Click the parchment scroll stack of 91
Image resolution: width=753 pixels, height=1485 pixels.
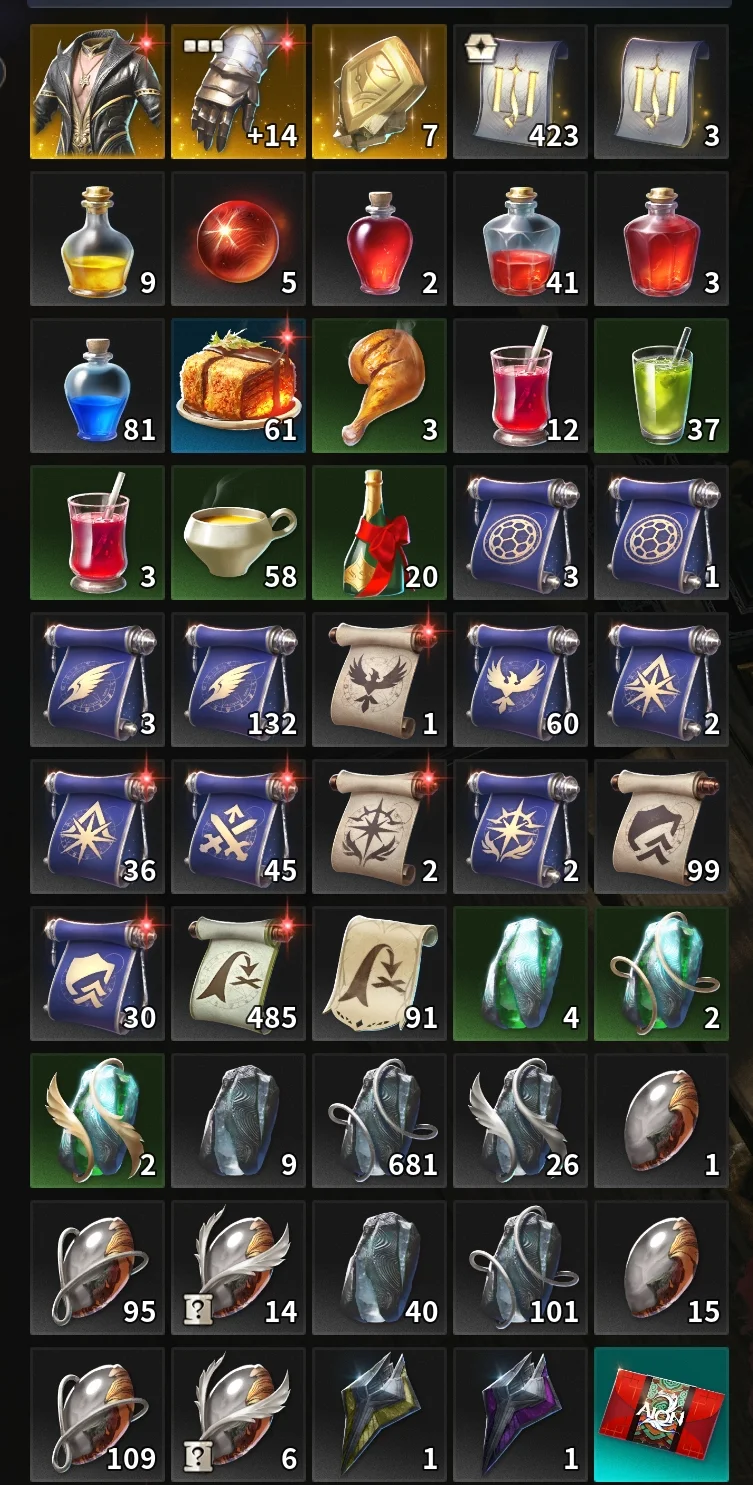pyautogui.click(x=379, y=974)
